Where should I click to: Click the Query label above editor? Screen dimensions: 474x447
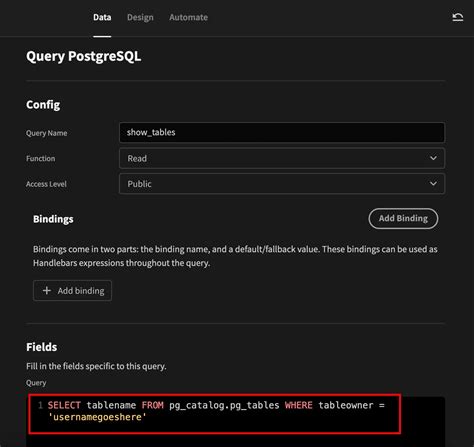[x=36, y=383]
